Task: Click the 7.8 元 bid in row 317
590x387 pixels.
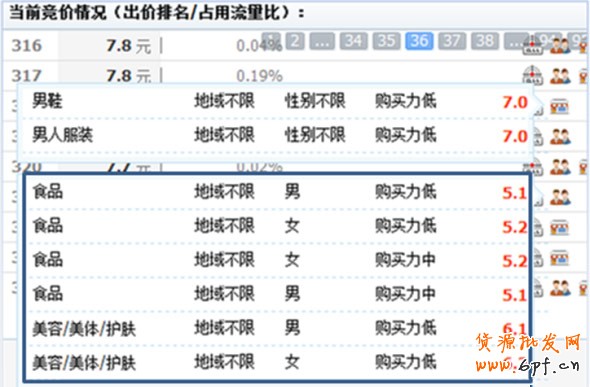Action: click(128, 76)
